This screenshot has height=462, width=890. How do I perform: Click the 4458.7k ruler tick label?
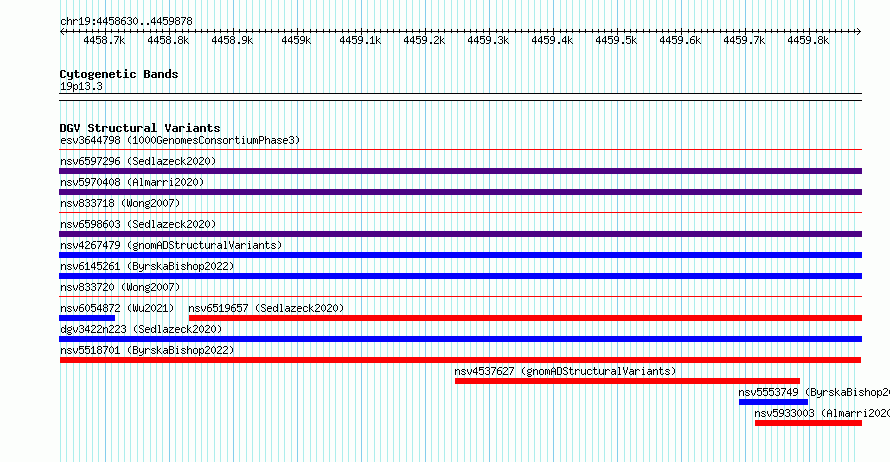(x=104, y=40)
